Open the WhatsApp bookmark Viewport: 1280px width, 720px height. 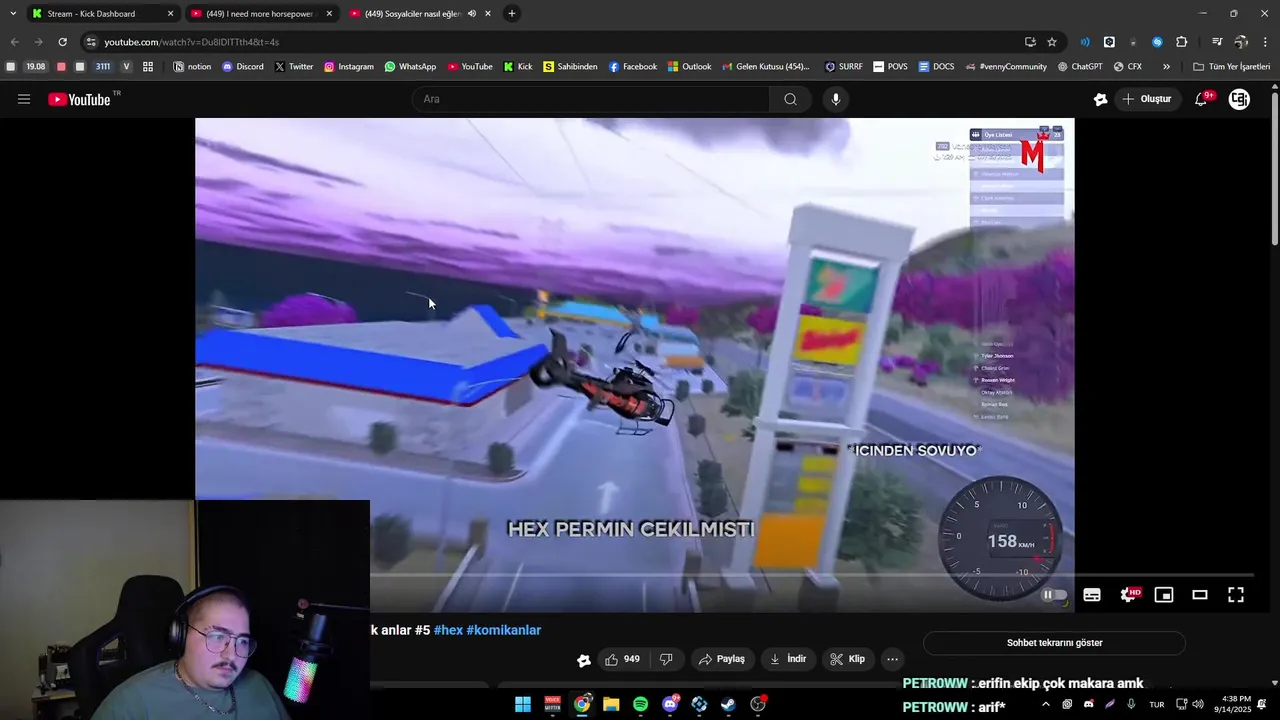410,67
